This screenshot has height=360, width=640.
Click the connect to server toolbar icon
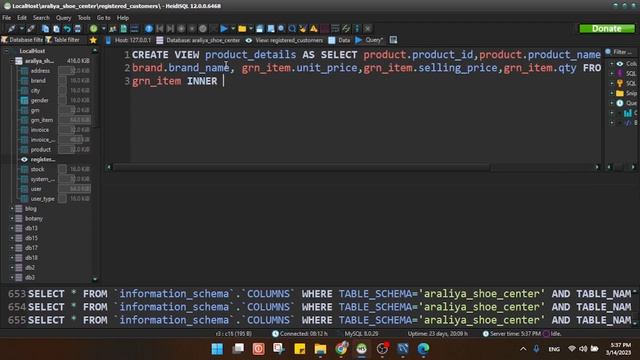coord(11,29)
